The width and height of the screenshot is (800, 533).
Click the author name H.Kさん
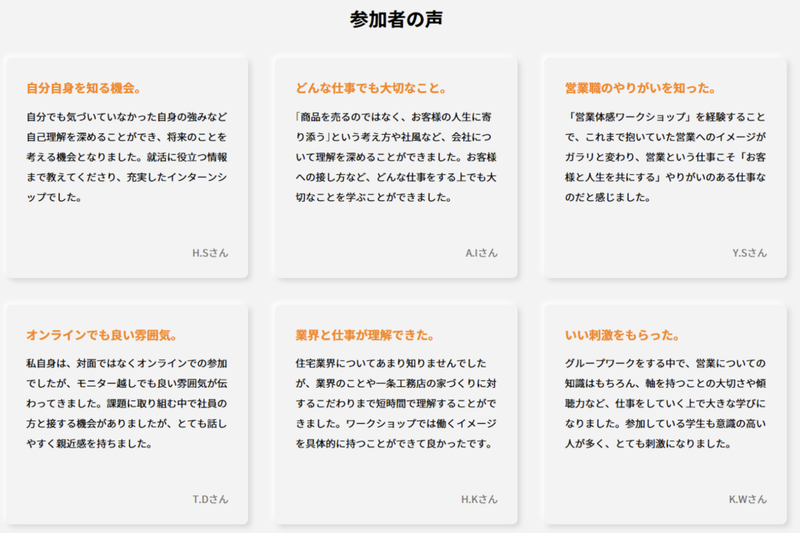click(x=479, y=499)
